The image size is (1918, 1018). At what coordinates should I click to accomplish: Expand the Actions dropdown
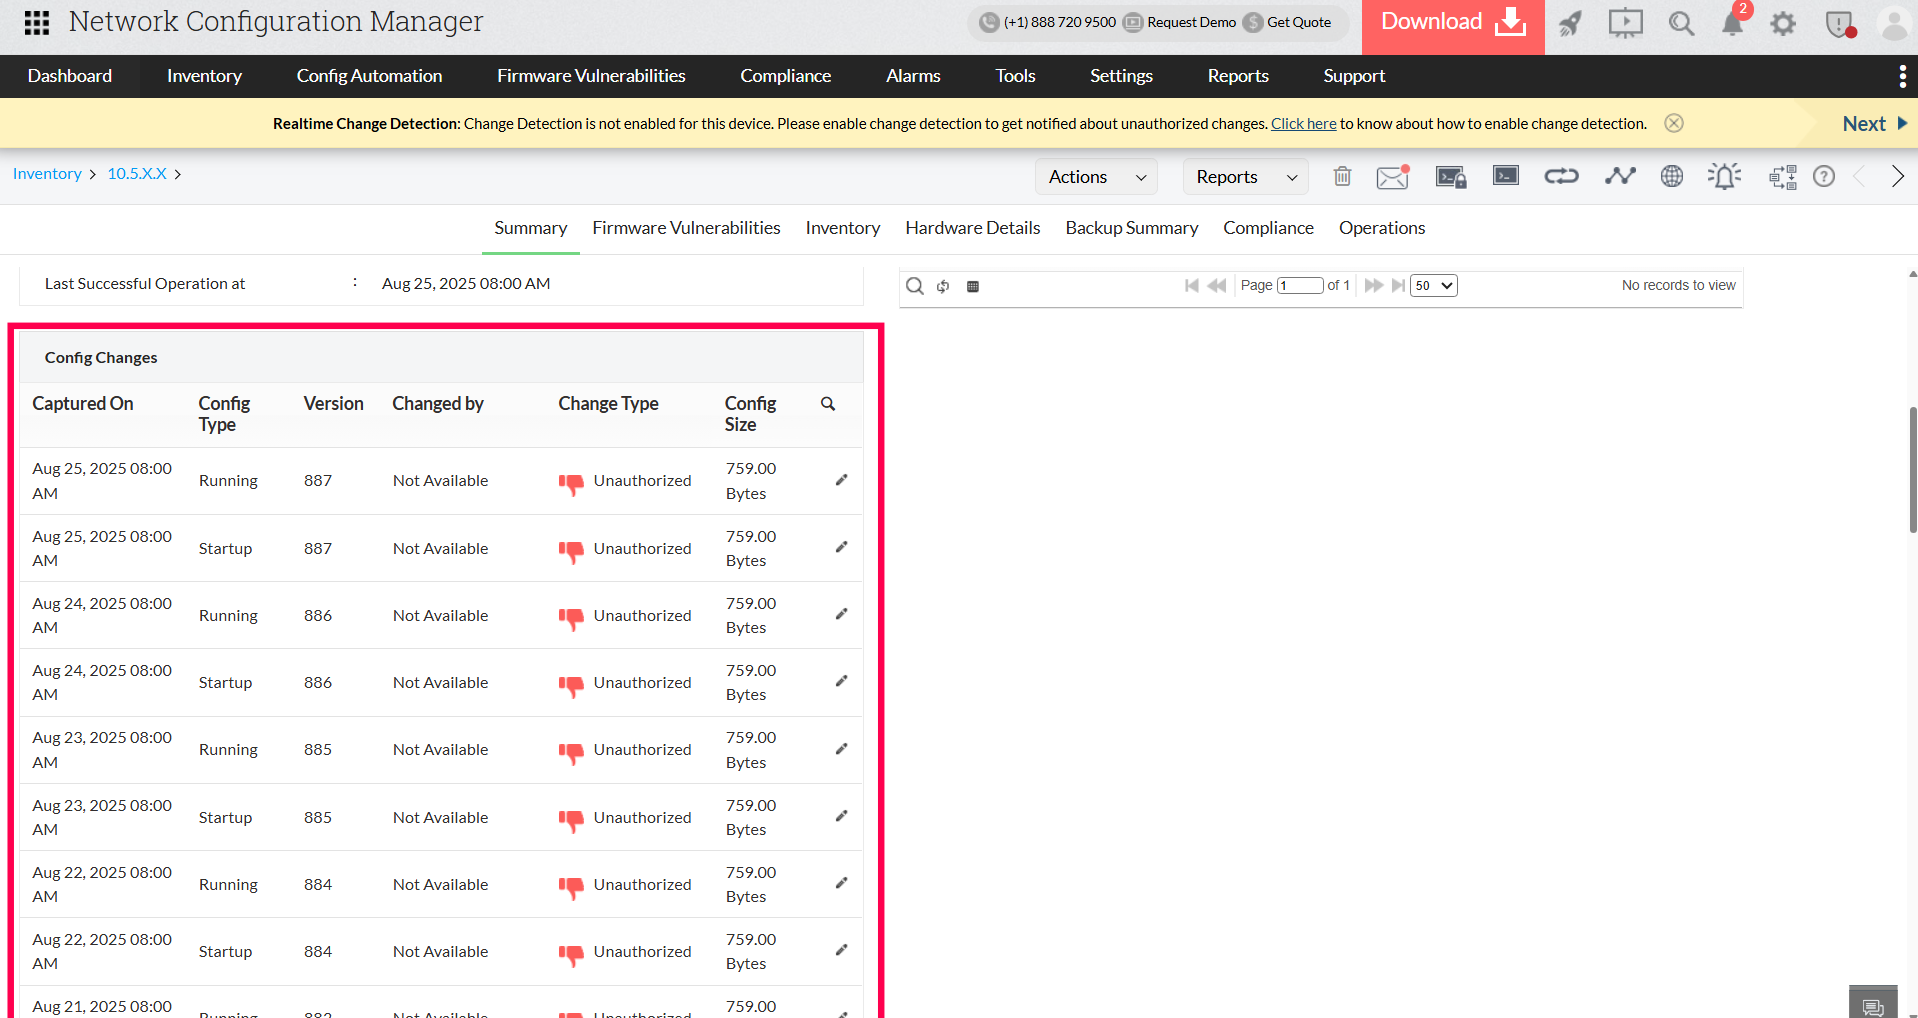[x=1096, y=177]
